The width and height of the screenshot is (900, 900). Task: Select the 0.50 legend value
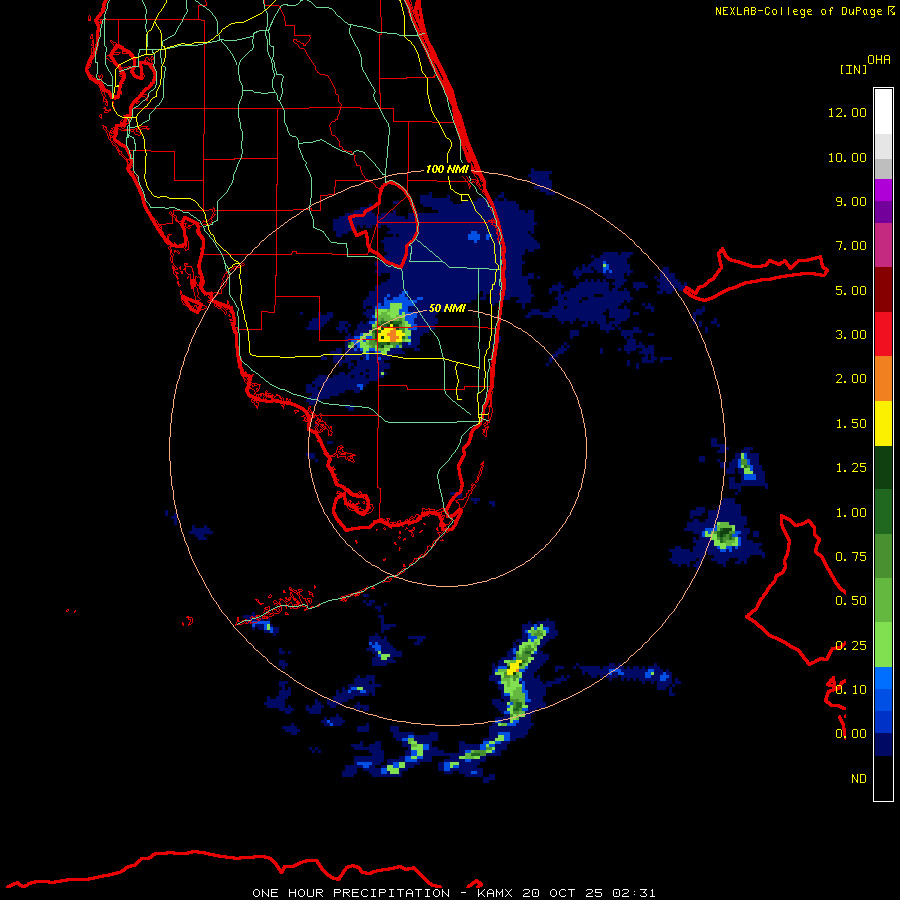(x=851, y=601)
